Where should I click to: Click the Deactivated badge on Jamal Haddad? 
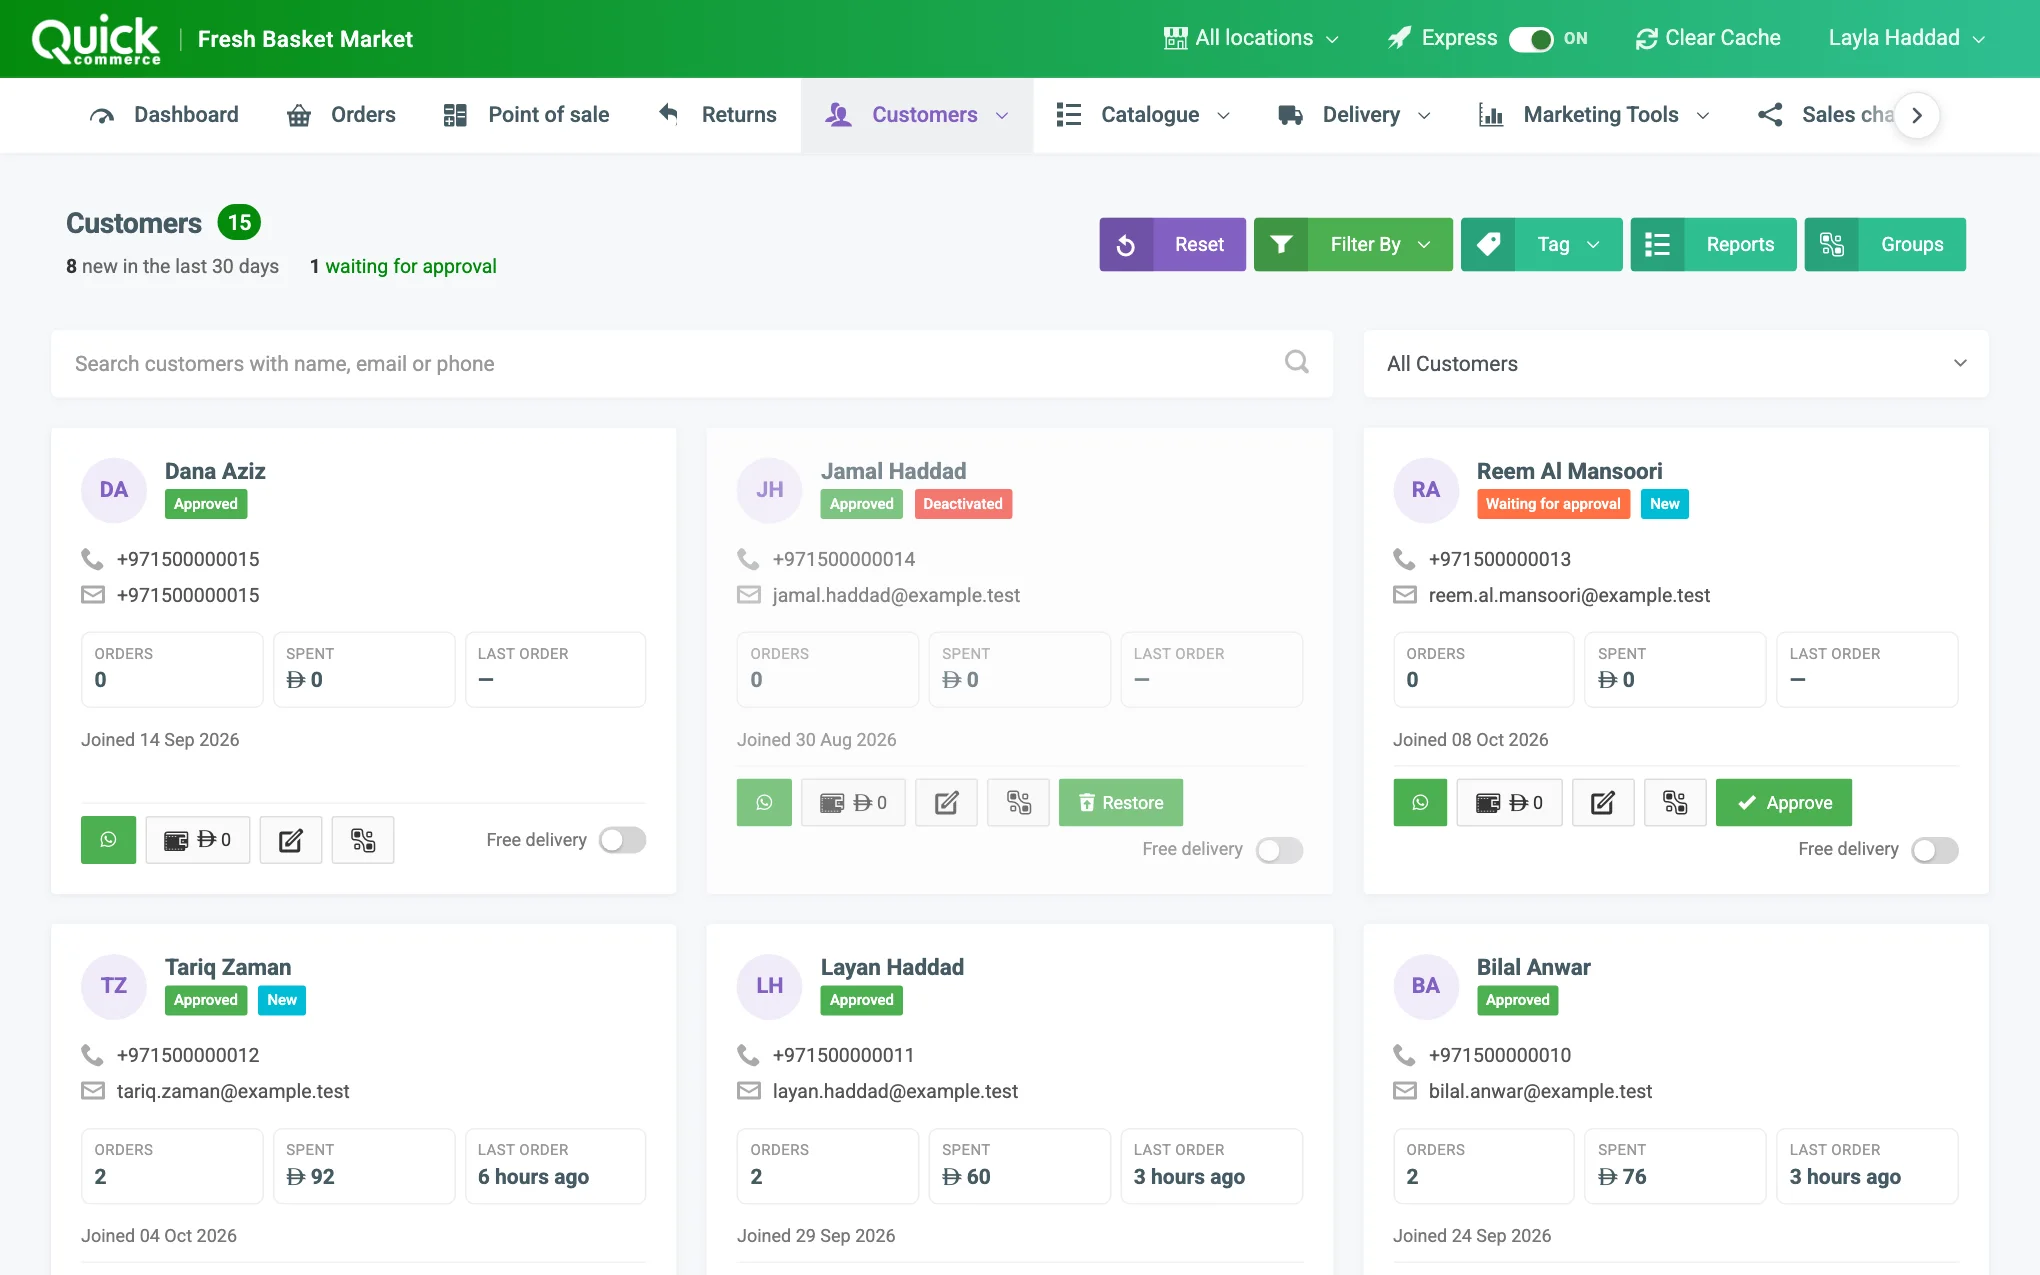963,504
